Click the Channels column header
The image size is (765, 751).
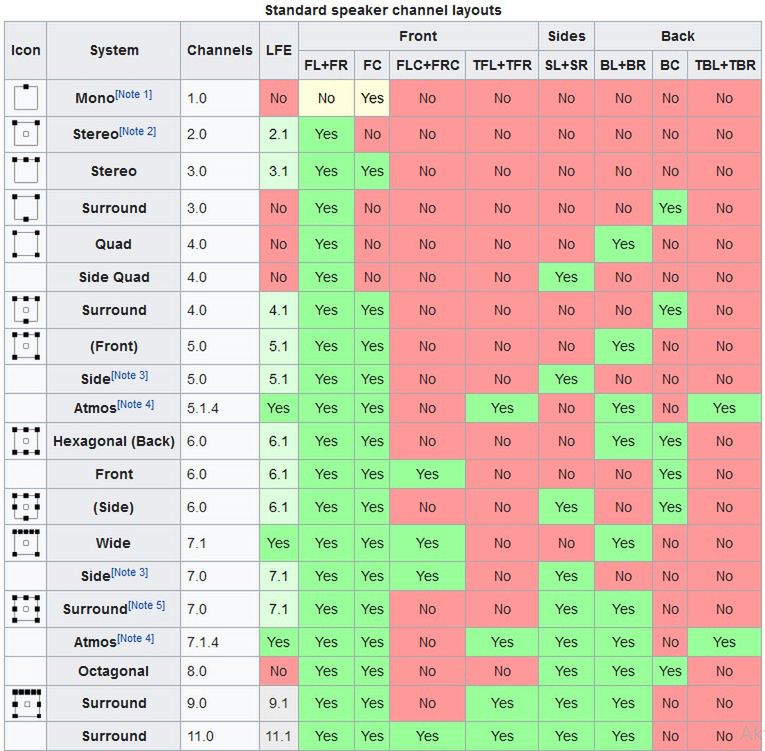[x=220, y=50]
